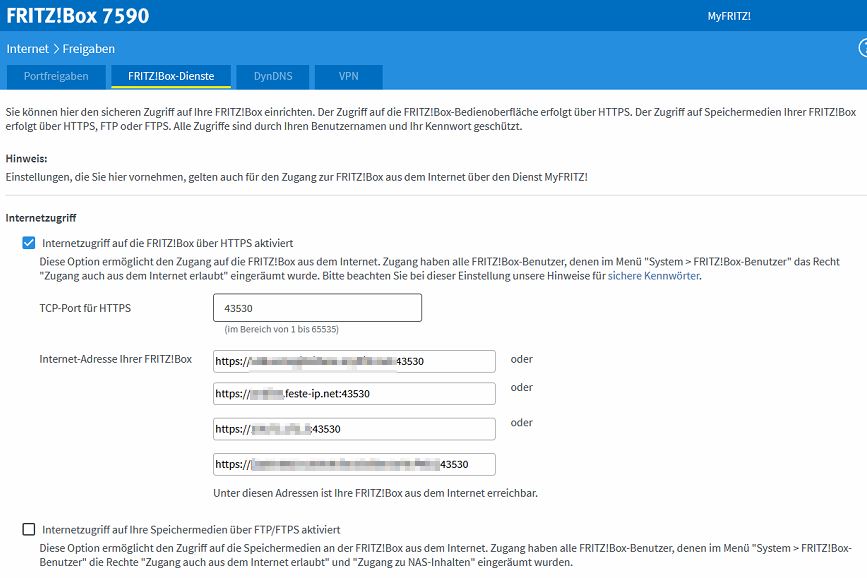The image size is (867, 578).
Task: Focus the TCP-Port für HTTPS field
Action: [317, 308]
